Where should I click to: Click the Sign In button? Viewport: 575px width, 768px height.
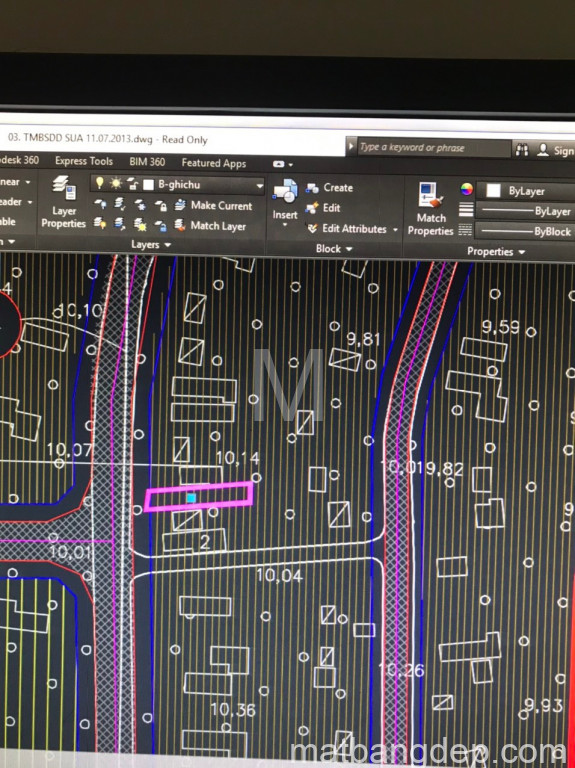556,150
